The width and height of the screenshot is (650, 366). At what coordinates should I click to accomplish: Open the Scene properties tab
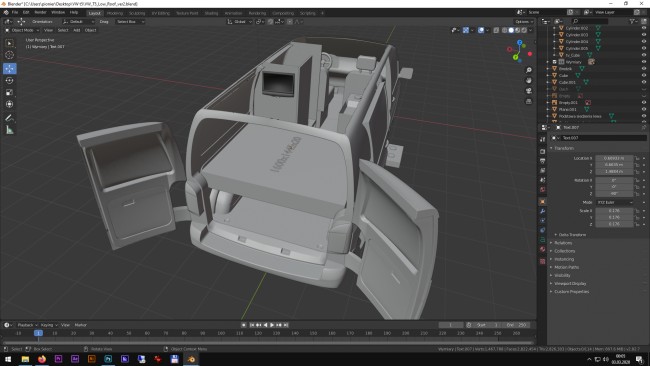coord(543,180)
